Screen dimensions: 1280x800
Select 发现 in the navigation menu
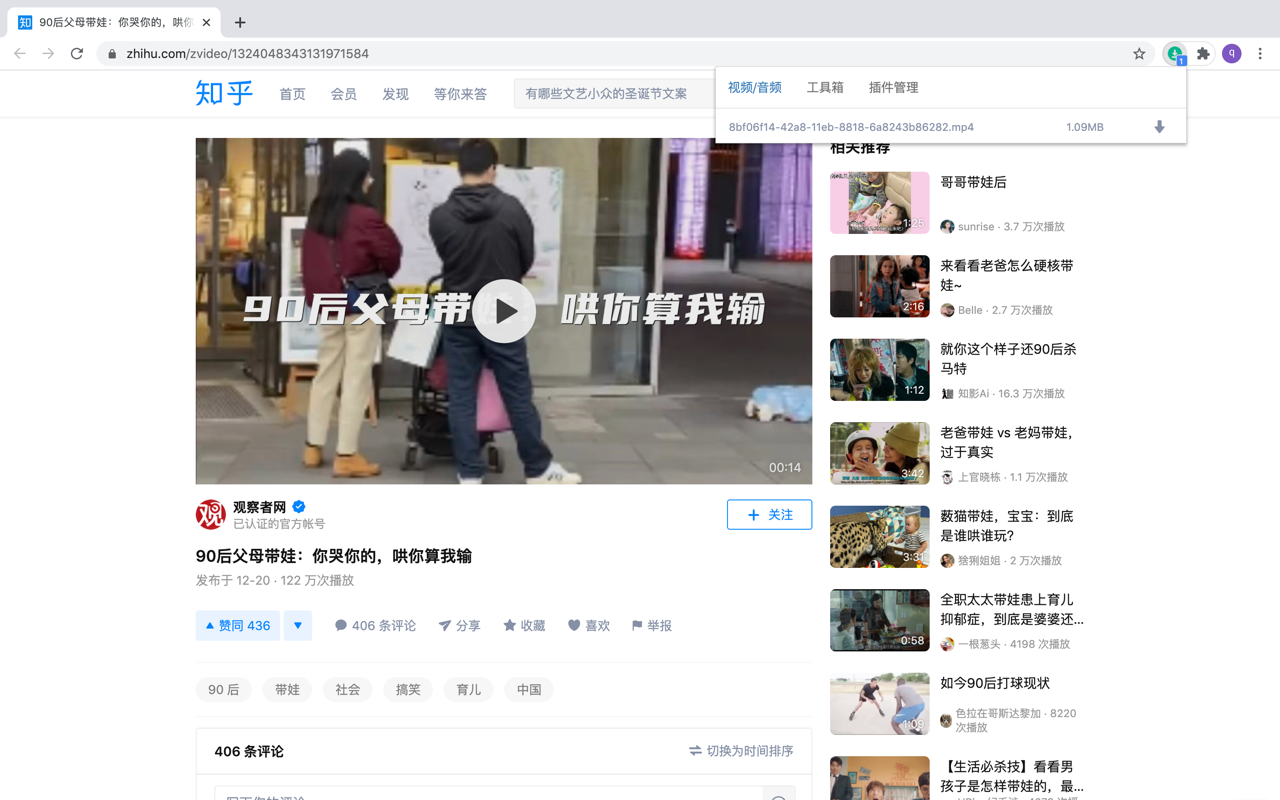(395, 93)
